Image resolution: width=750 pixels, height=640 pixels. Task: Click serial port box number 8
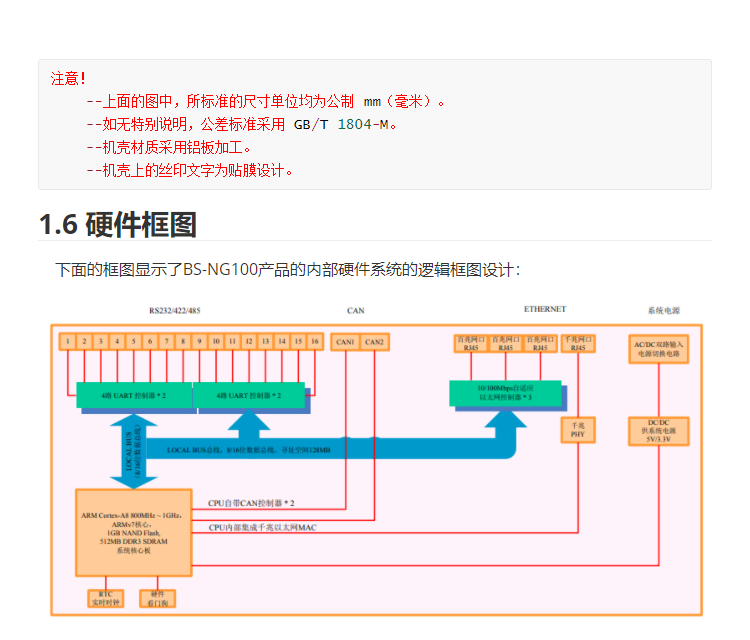tap(183, 342)
